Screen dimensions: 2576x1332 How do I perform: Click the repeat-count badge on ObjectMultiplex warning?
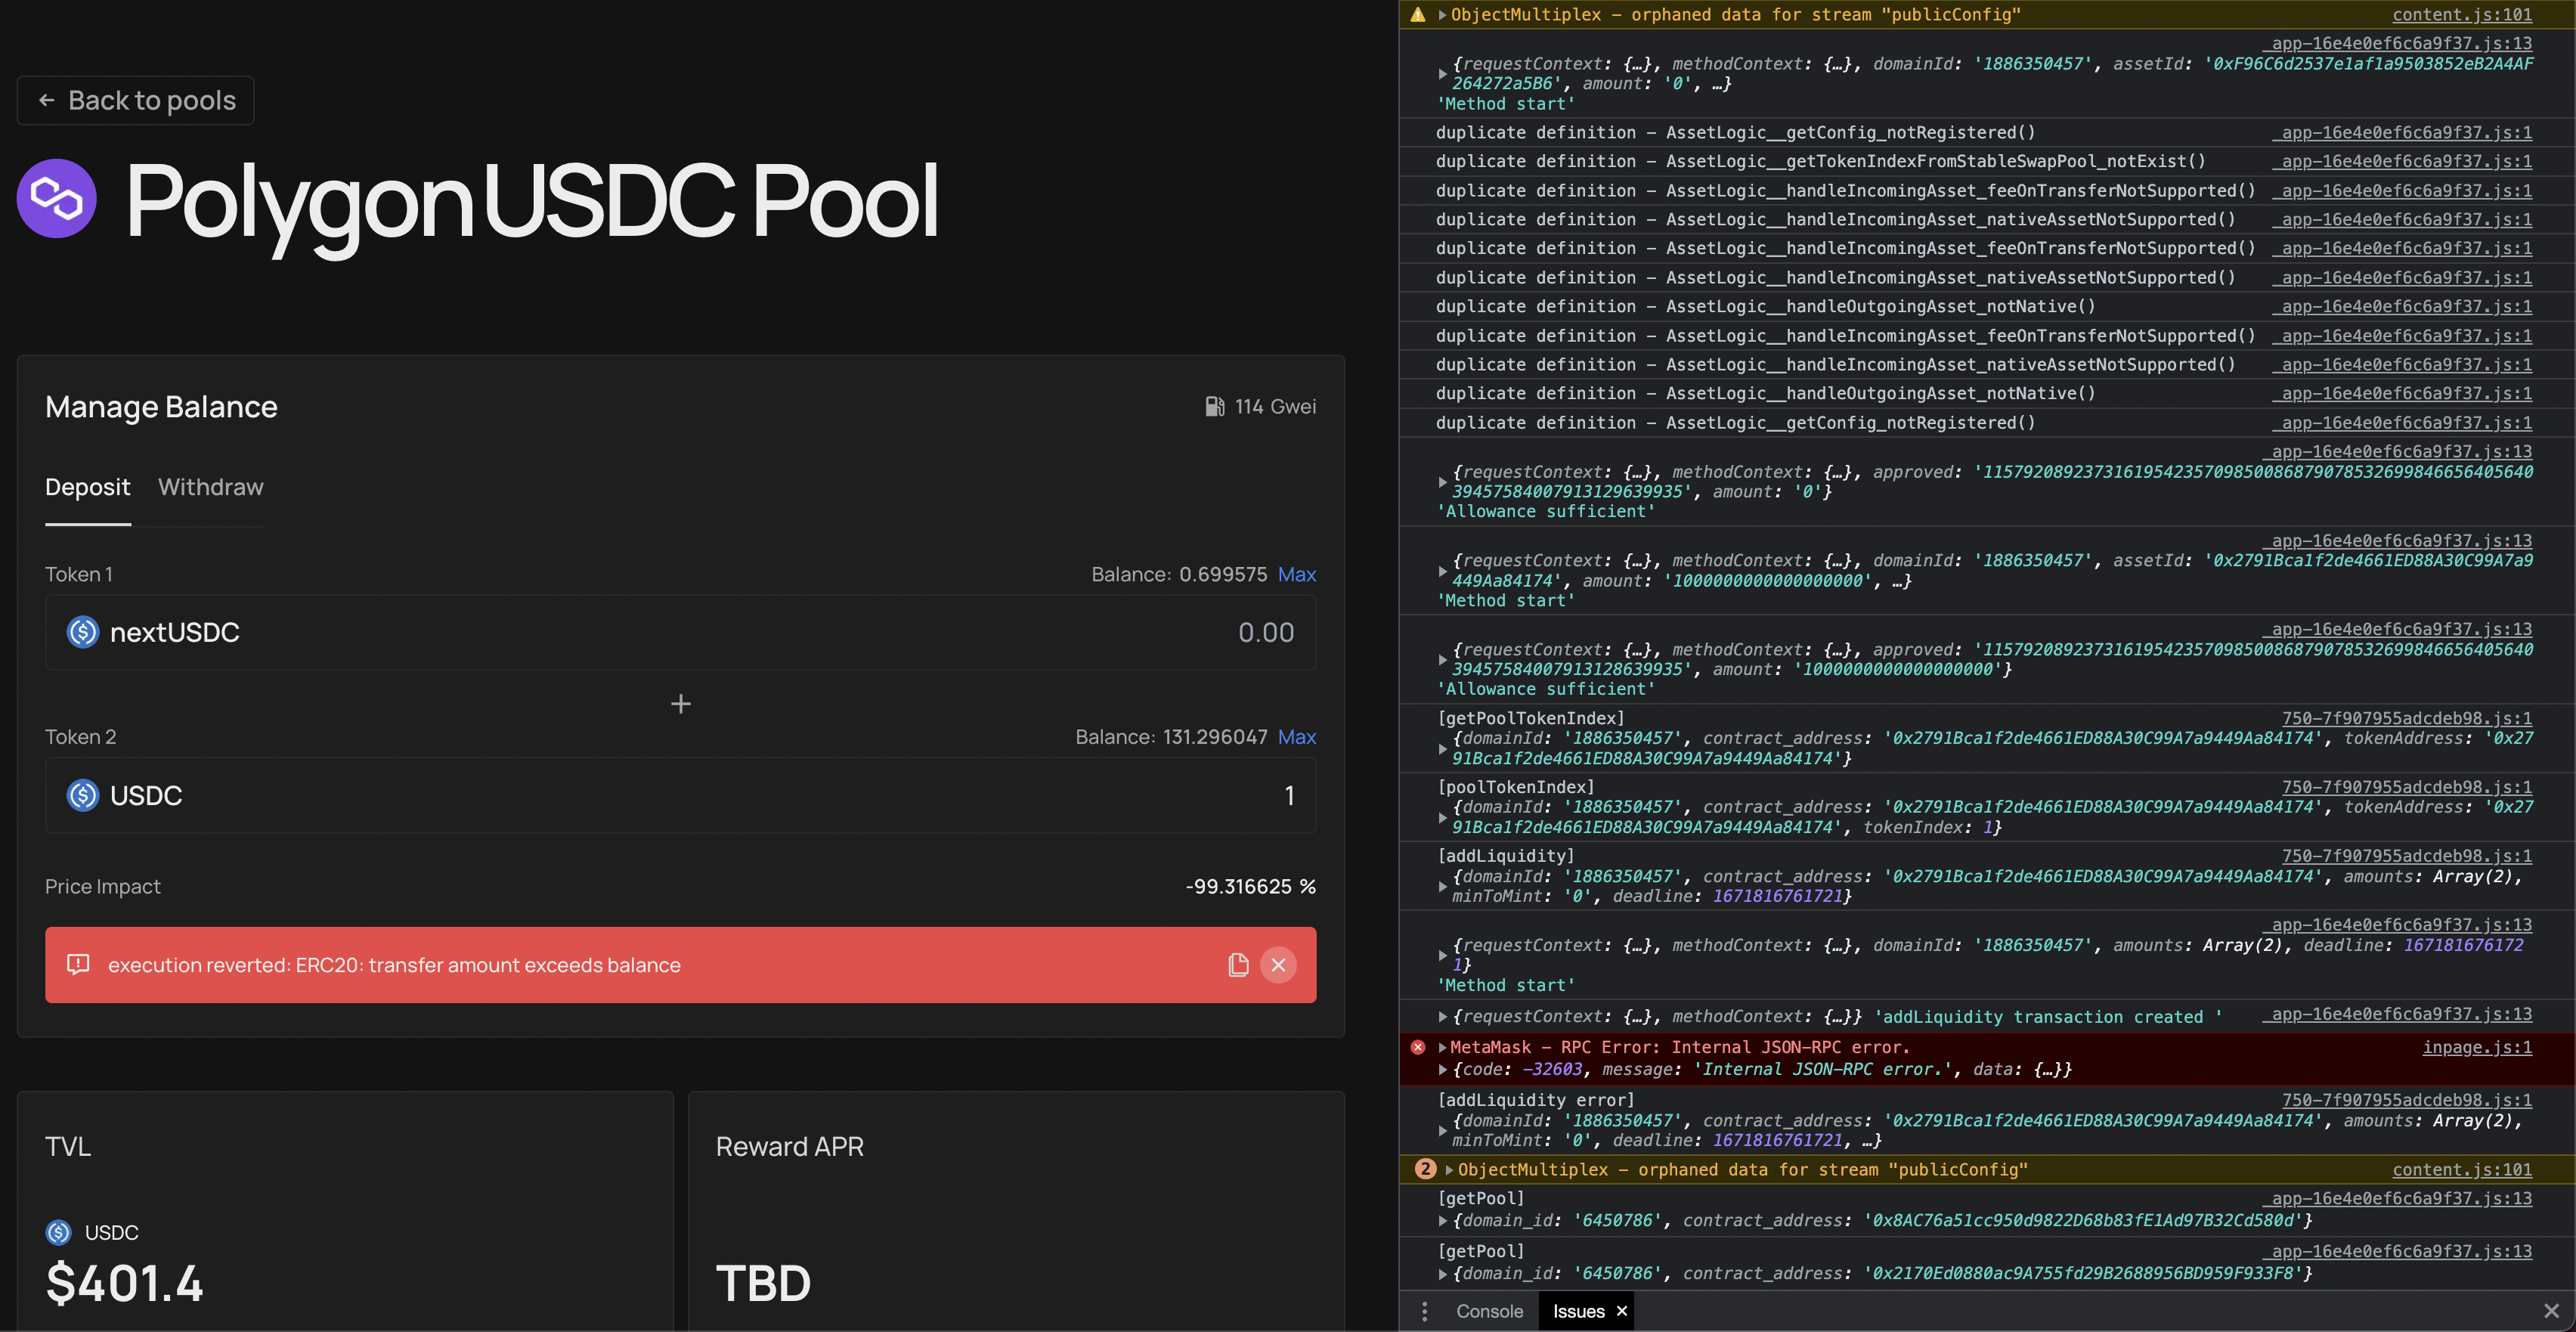pos(1426,1169)
